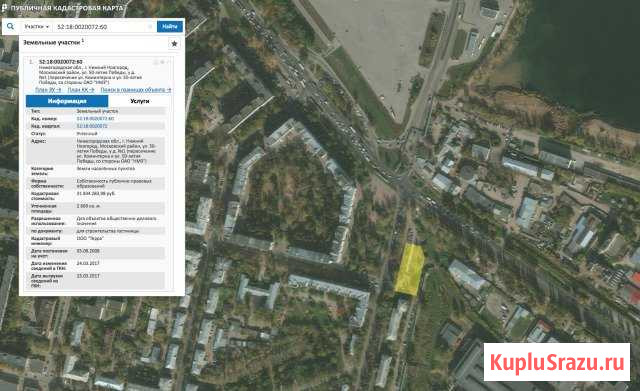Click the Кад. квартал value link
This screenshot has width=640, height=391.
[92, 126]
